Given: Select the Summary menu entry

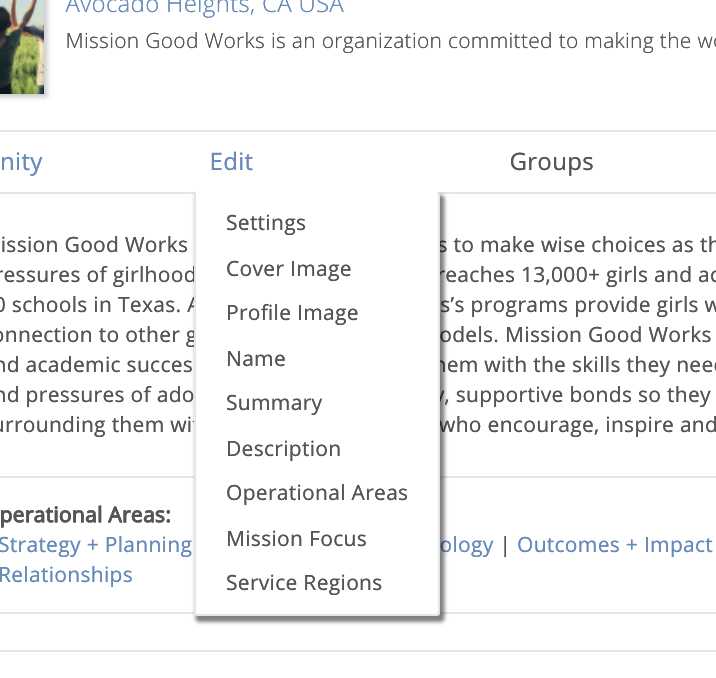Looking at the screenshot, I should coord(274,403).
